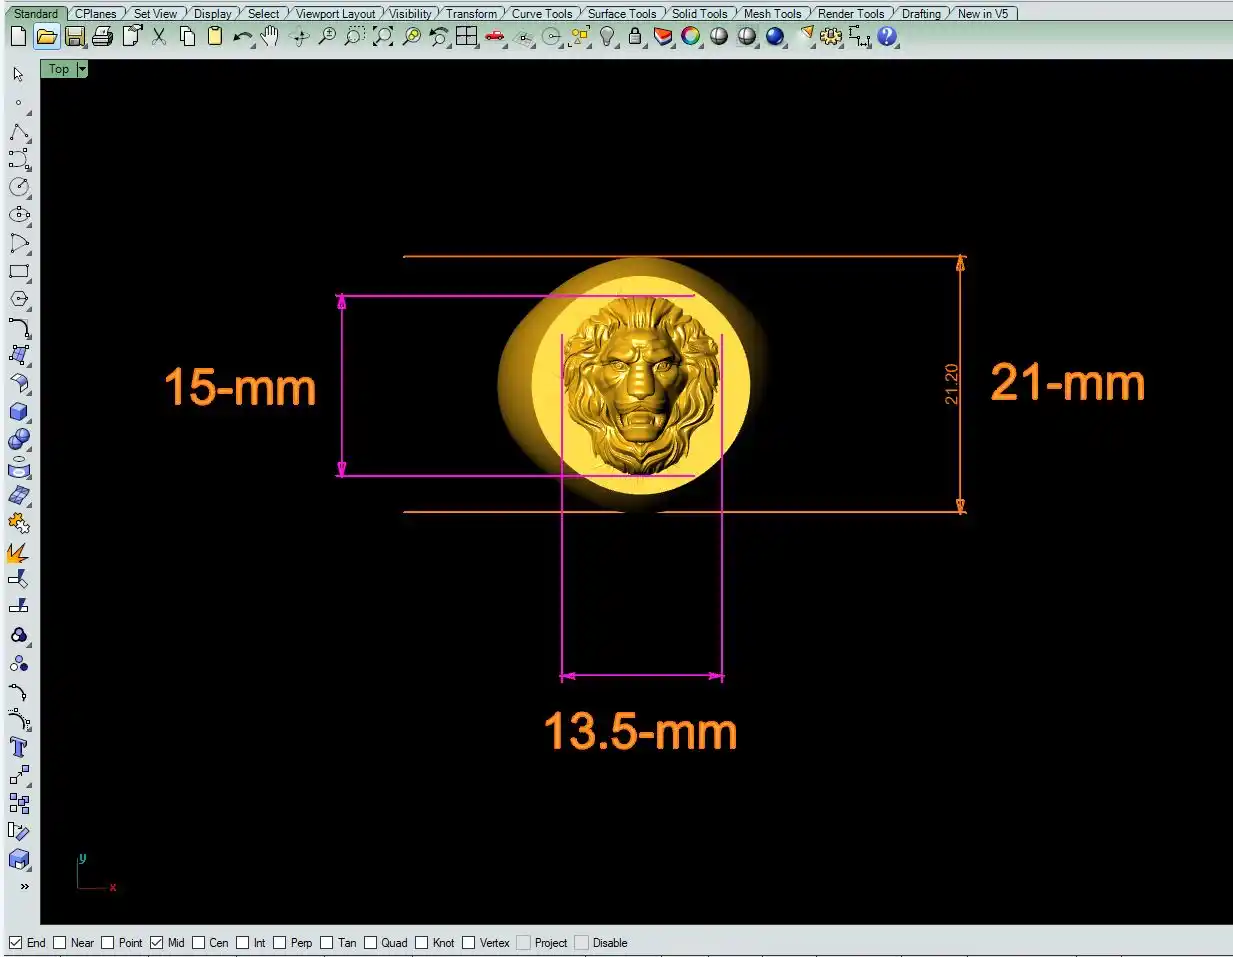Click the Zoom Extents icon

click(x=383, y=37)
